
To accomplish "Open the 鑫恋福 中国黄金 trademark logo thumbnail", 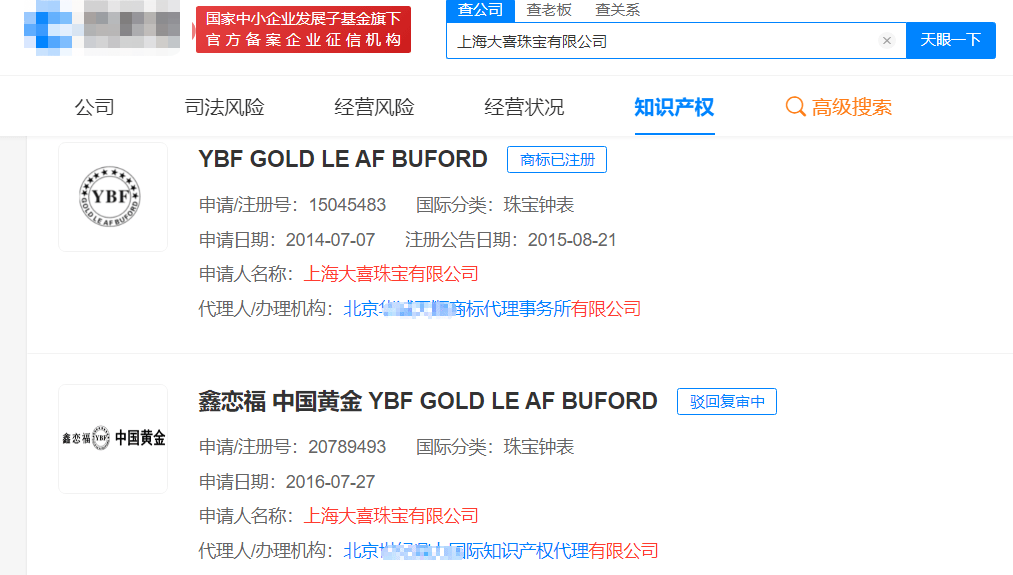I will [x=113, y=439].
